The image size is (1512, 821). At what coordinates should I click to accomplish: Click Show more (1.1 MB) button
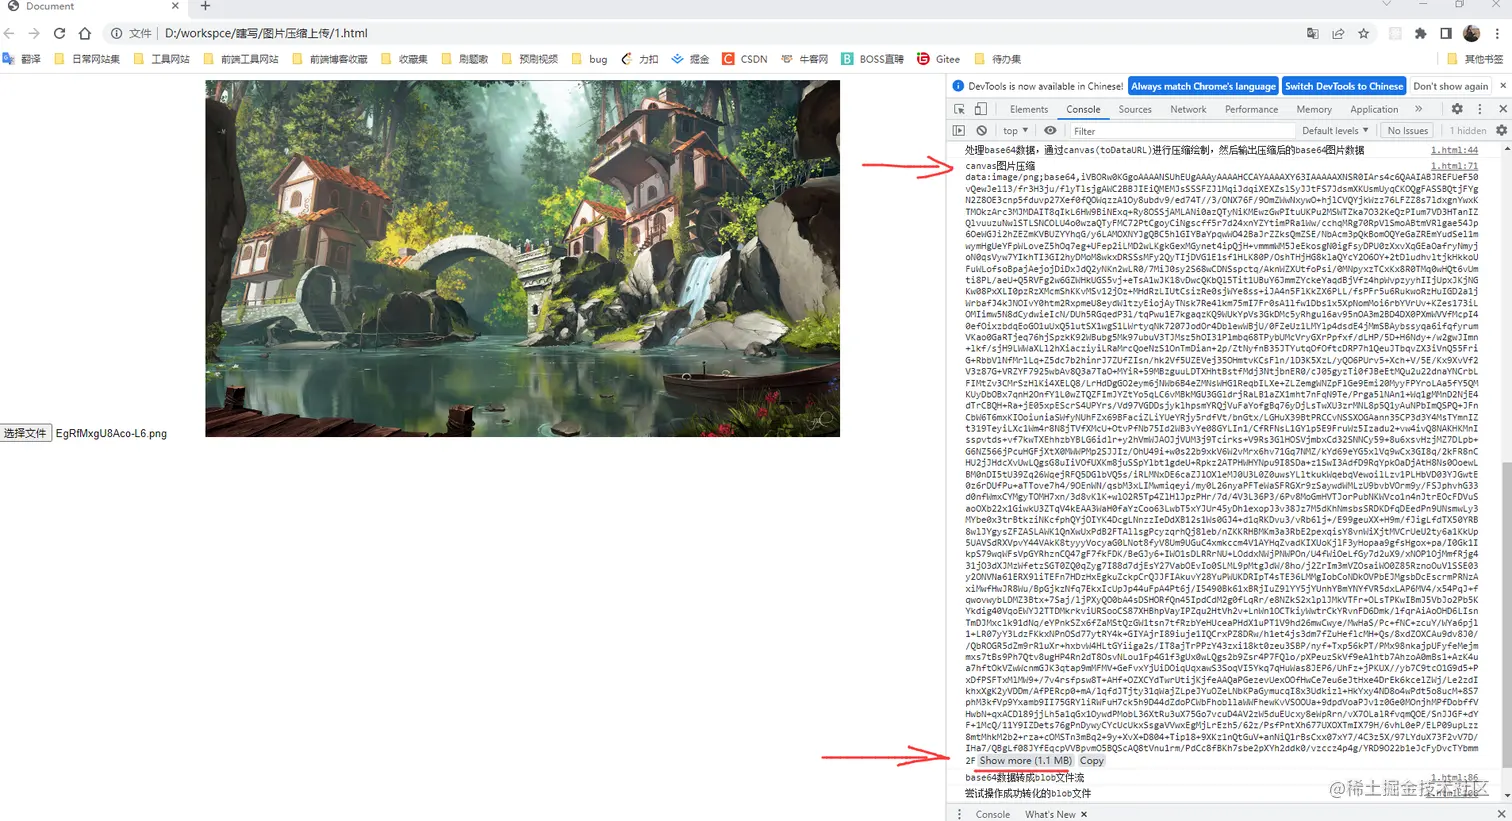1025,761
